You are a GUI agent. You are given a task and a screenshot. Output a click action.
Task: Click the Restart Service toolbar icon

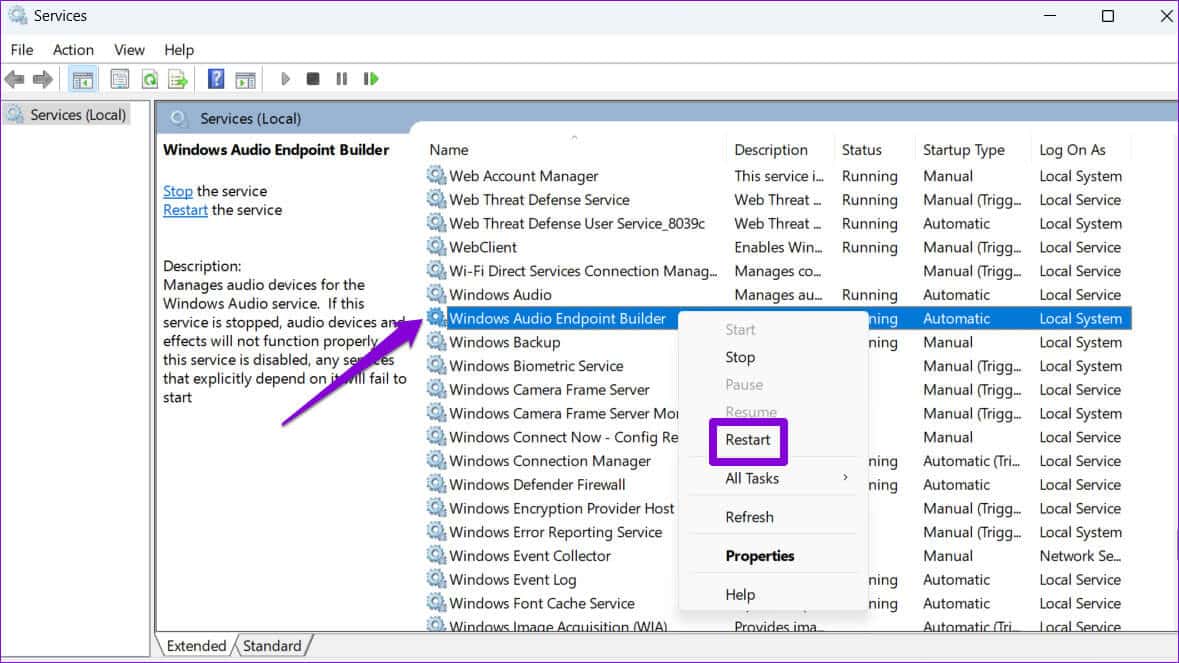pyautogui.click(x=371, y=79)
